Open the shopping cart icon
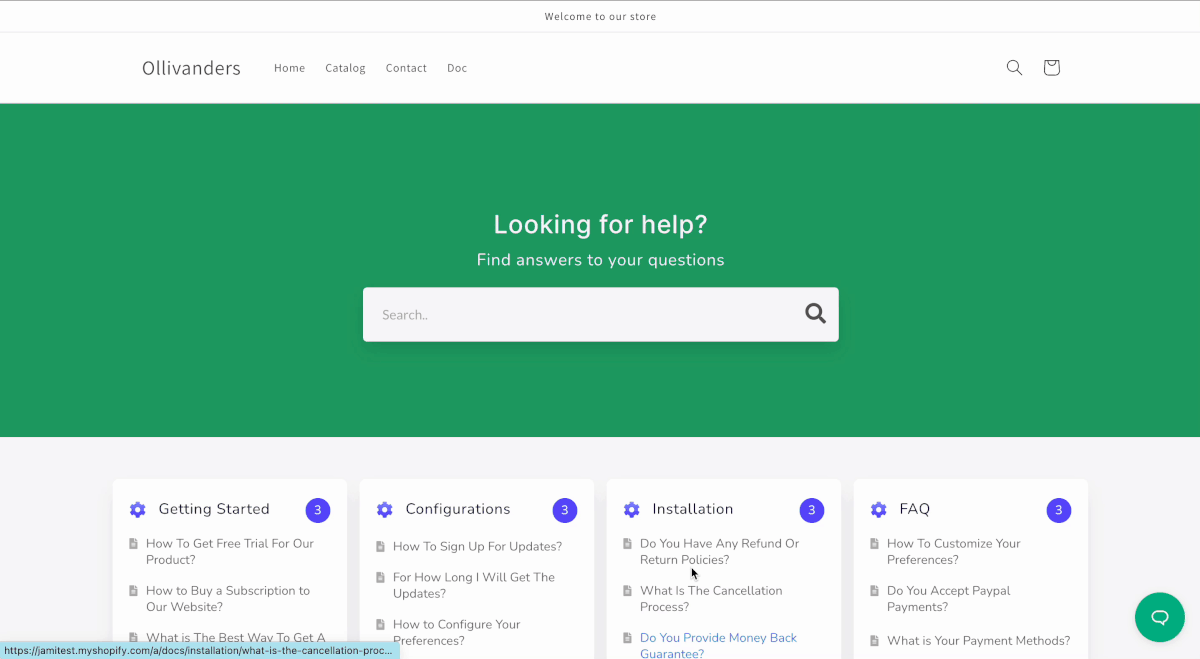Image resolution: width=1200 pixels, height=659 pixels. pyautogui.click(x=1051, y=68)
